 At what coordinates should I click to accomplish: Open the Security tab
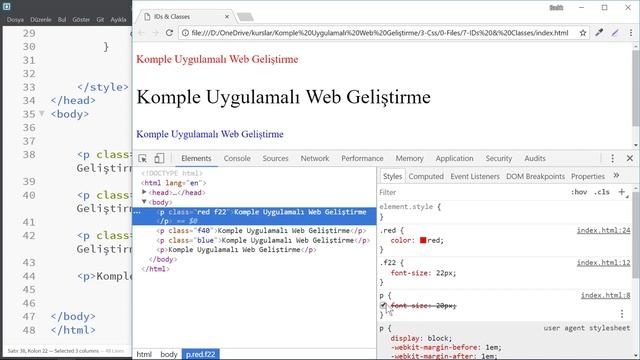[x=498, y=158]
